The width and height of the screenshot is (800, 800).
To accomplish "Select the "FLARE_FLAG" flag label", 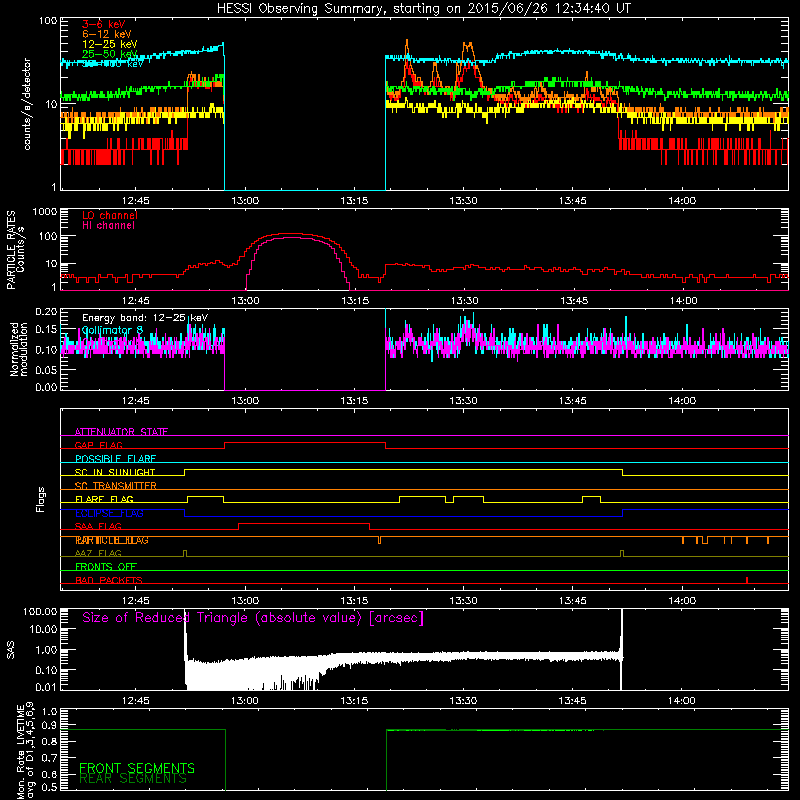I will click(x=104, y=499).
